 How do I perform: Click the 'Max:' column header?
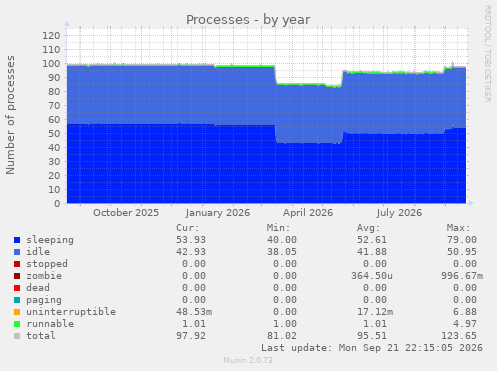tap(458, 228)
